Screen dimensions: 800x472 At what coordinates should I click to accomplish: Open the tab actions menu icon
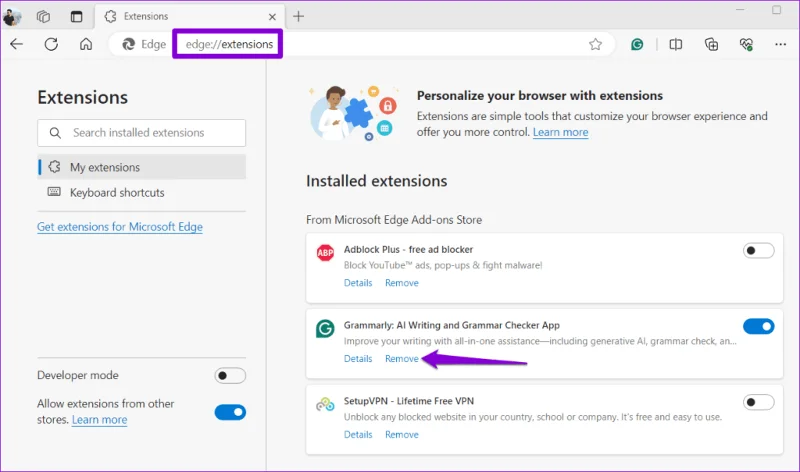[77, 17]
